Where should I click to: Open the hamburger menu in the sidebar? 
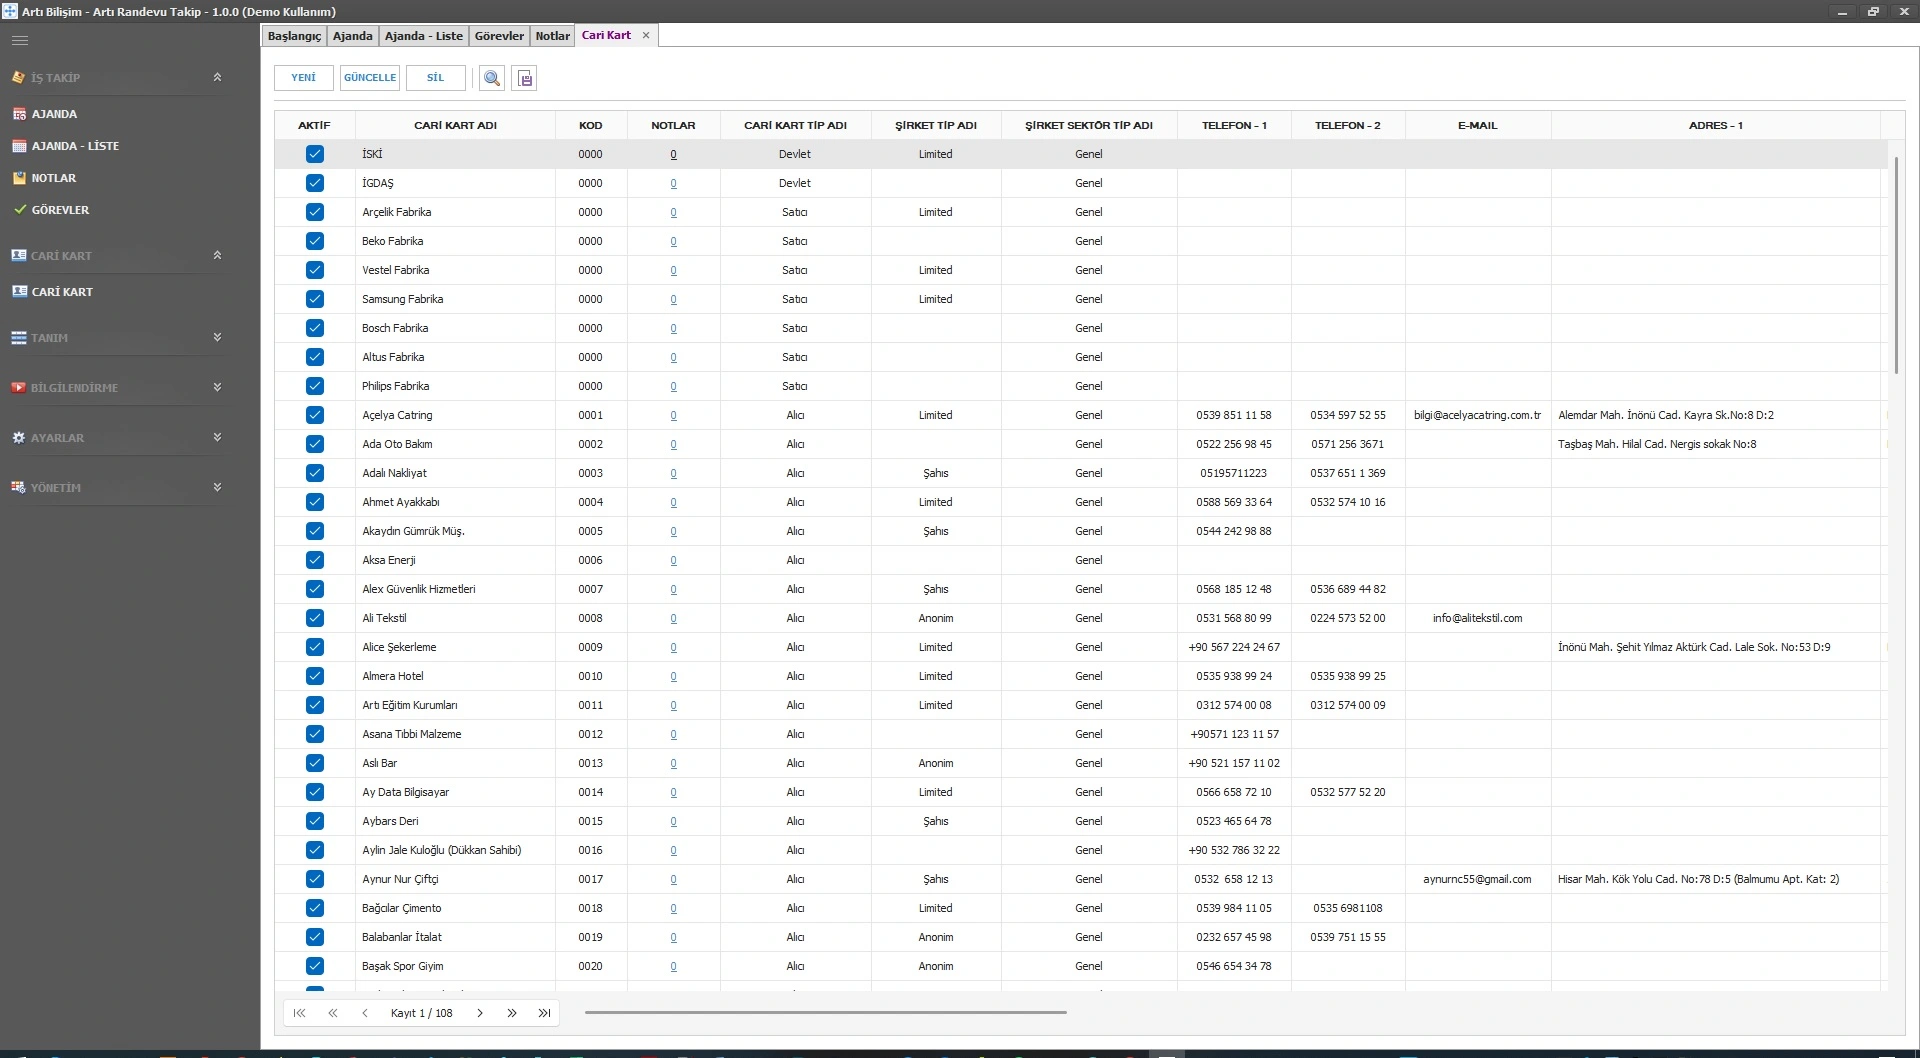pyautogui.click(x=20, y=41)
